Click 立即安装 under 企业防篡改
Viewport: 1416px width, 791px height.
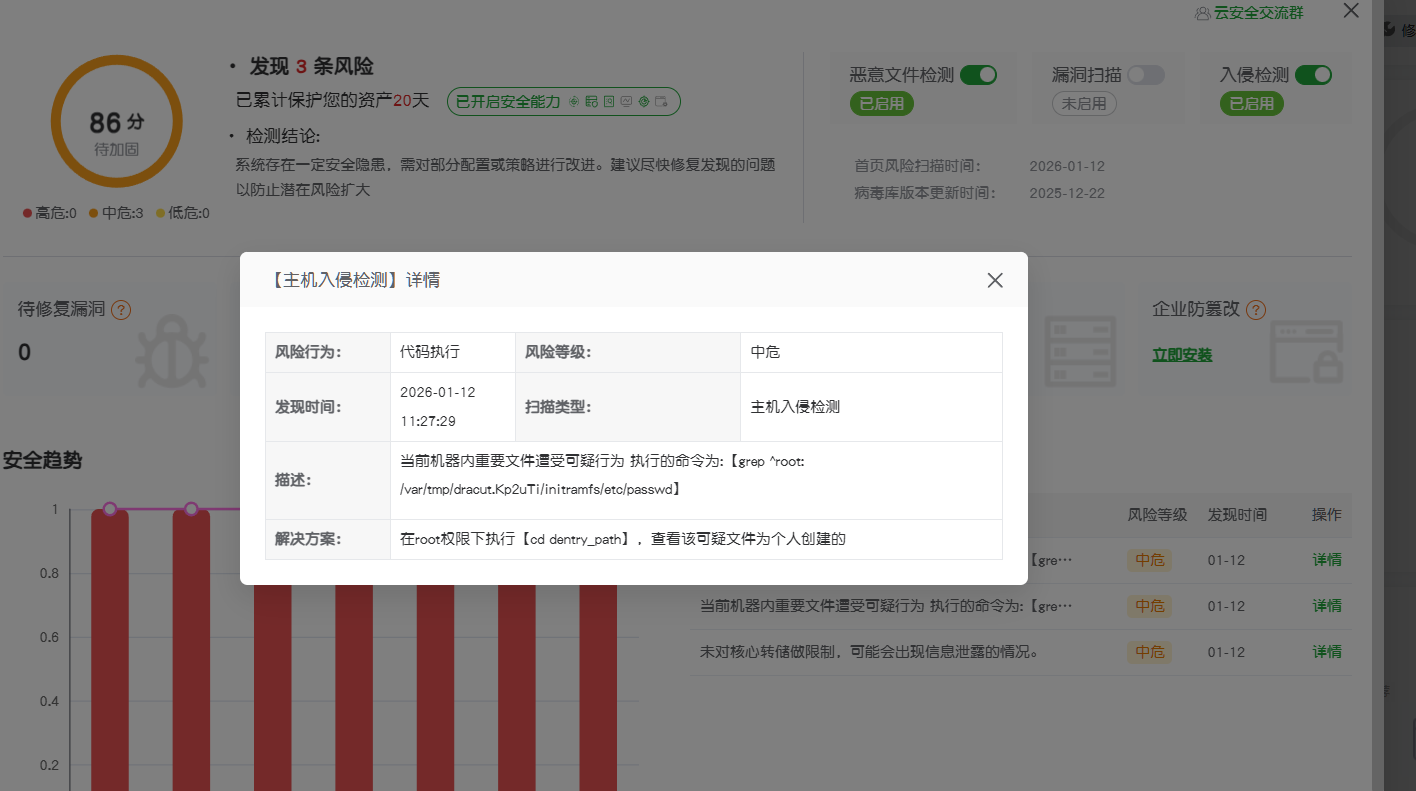1182,354
